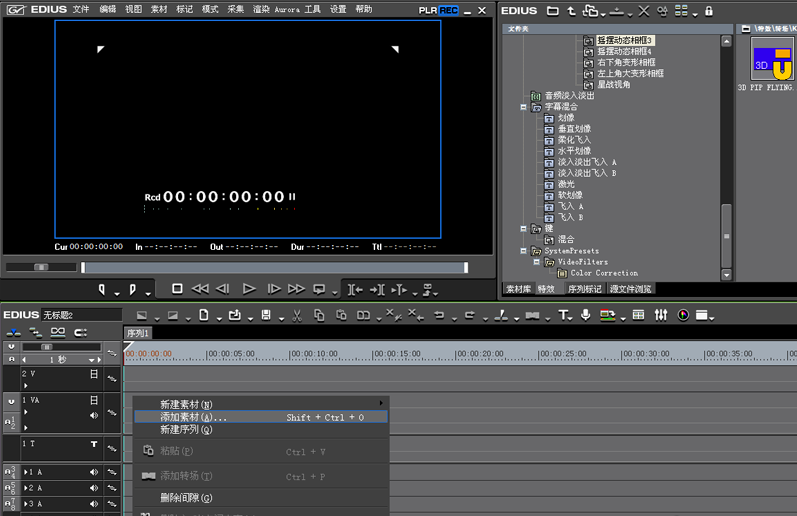The image size is (797, 516).
Task: Toggle the speaker on the 1 VA track
Action: click(x=95, y=415)
